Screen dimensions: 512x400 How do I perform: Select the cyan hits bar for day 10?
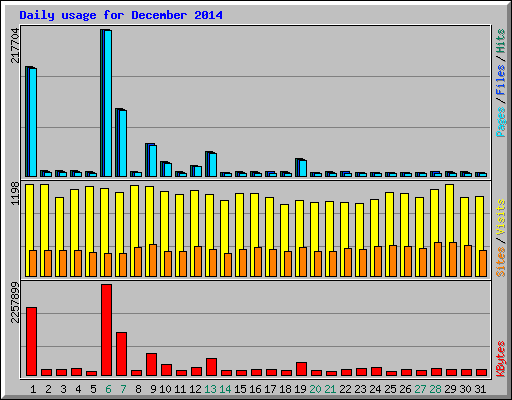(168, 170)
